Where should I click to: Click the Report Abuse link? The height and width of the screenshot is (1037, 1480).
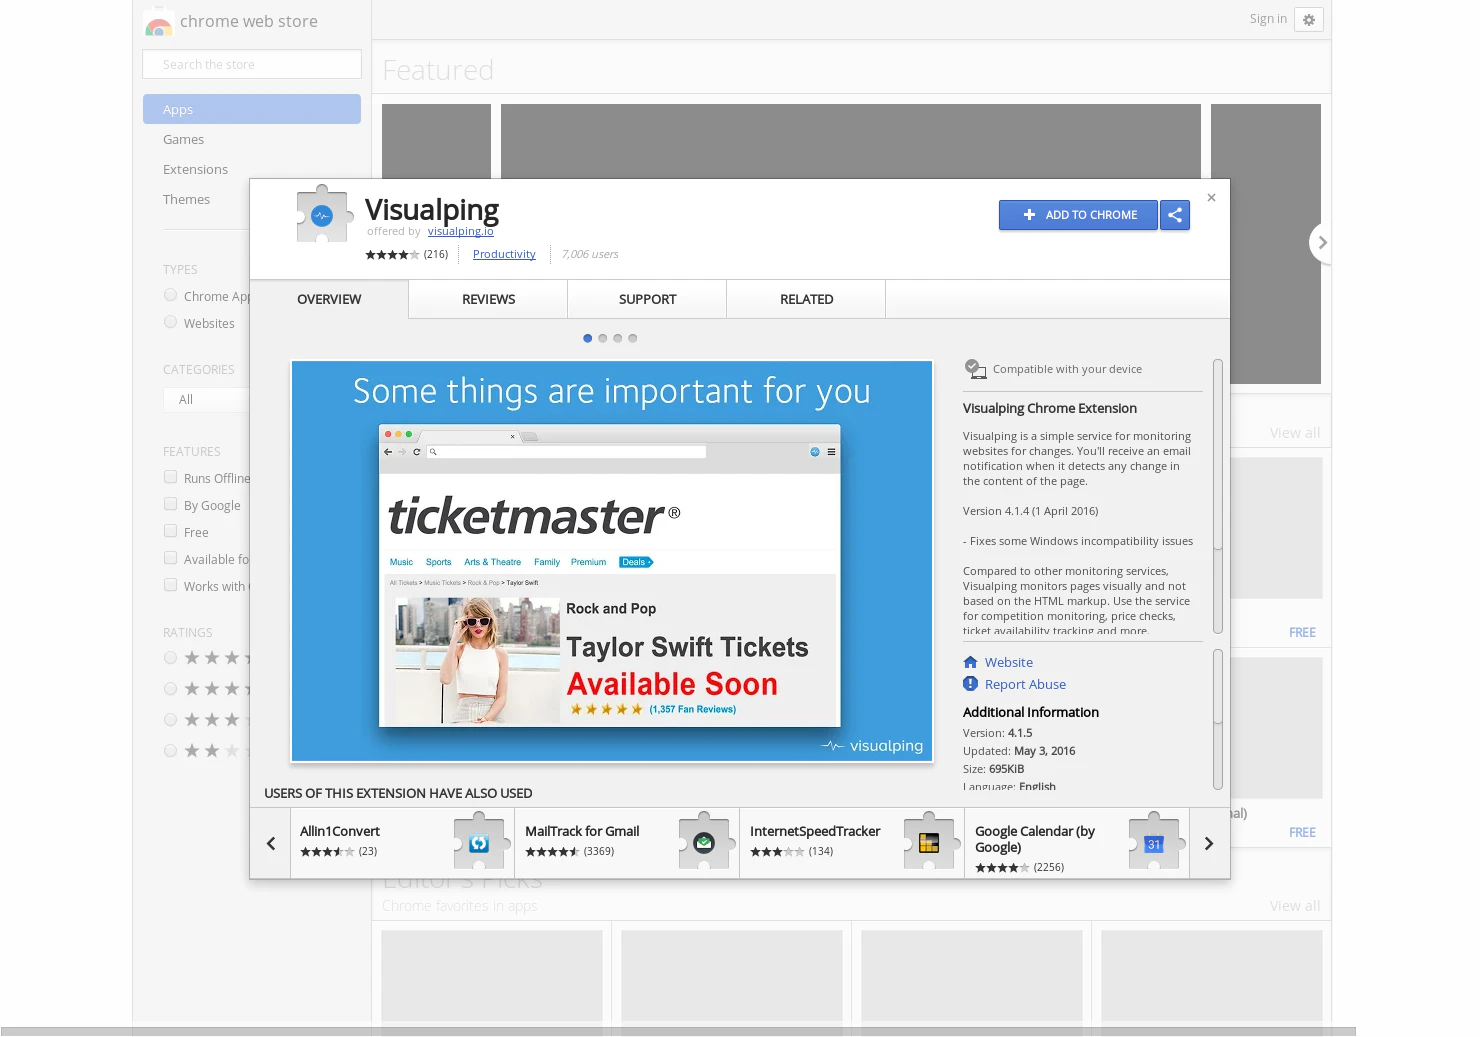(1025, 684)
